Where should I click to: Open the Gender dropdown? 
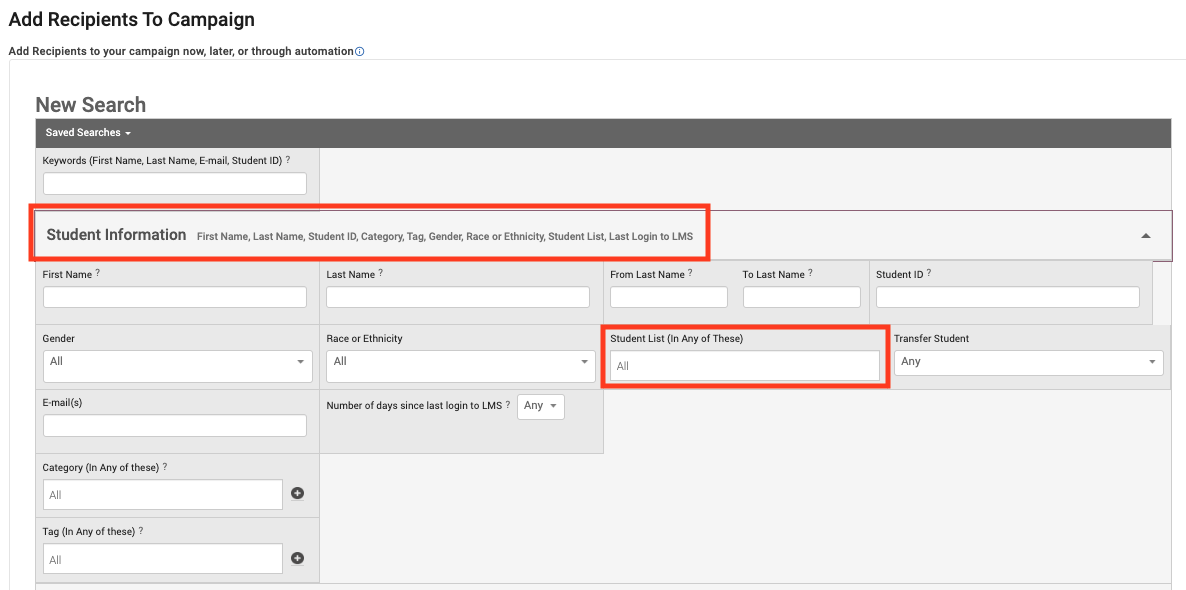[x=178, y=366]
